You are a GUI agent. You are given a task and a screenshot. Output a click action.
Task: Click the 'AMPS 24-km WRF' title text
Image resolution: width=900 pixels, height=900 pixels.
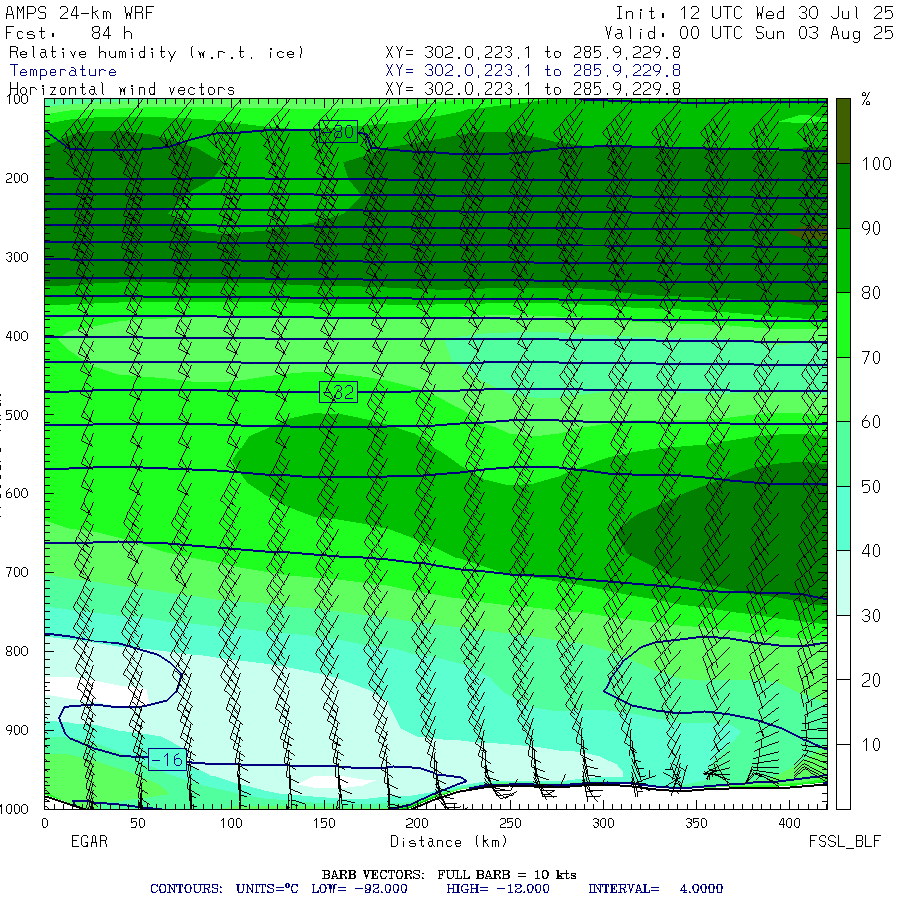(79, 13)
